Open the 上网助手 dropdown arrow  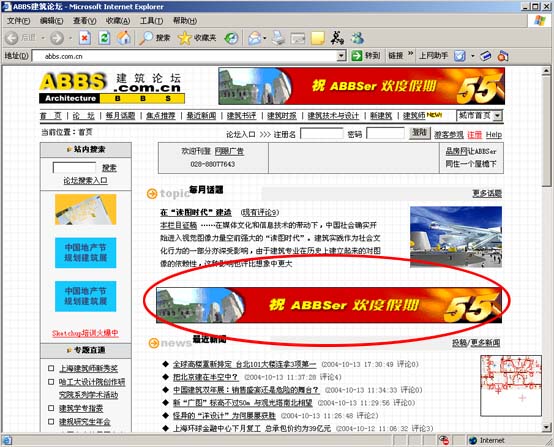click(472, 56)
